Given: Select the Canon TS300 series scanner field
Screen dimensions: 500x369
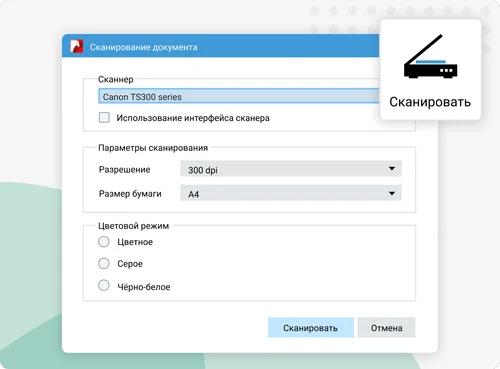Looking at the screenshot, I should pyautogui.click(x=239, y=96).
